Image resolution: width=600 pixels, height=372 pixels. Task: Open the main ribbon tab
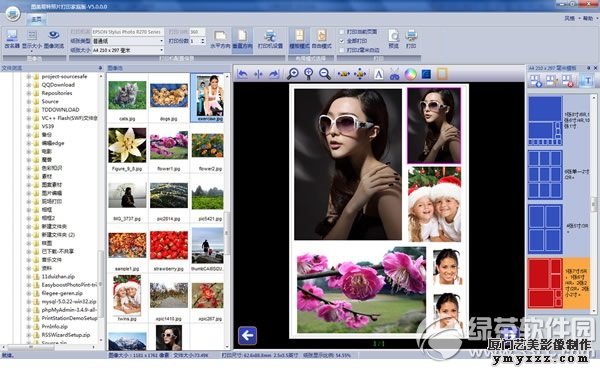click(x=36, y=19)
